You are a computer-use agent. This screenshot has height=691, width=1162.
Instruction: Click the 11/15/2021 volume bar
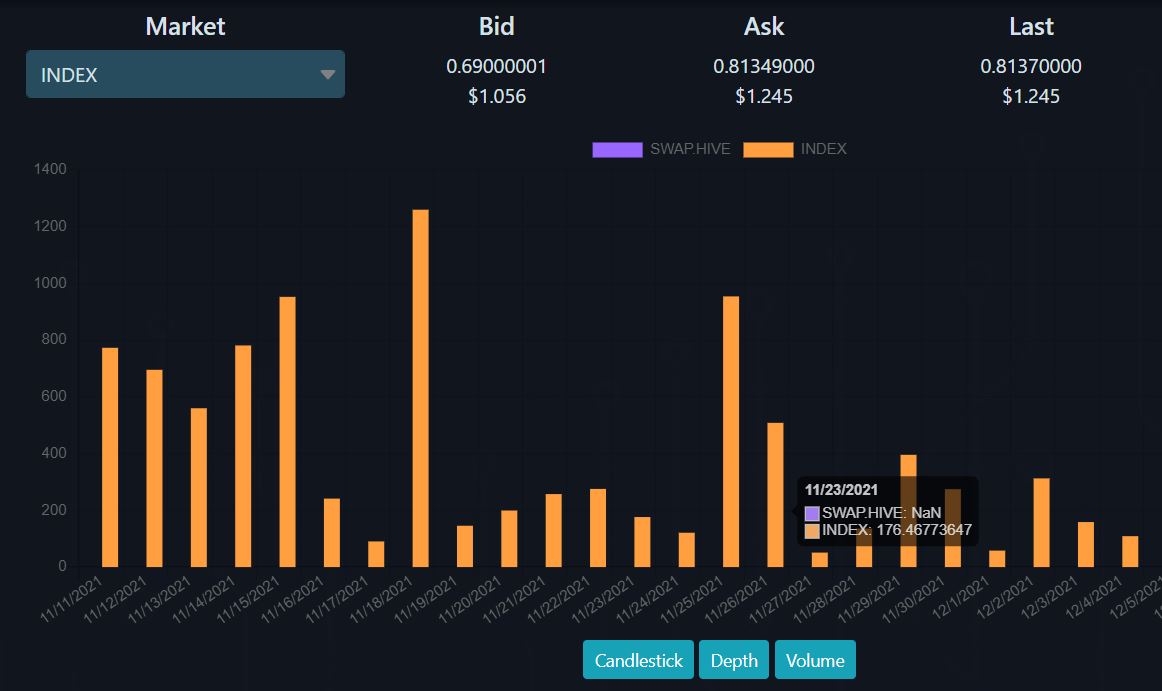(x=288, y=432)
